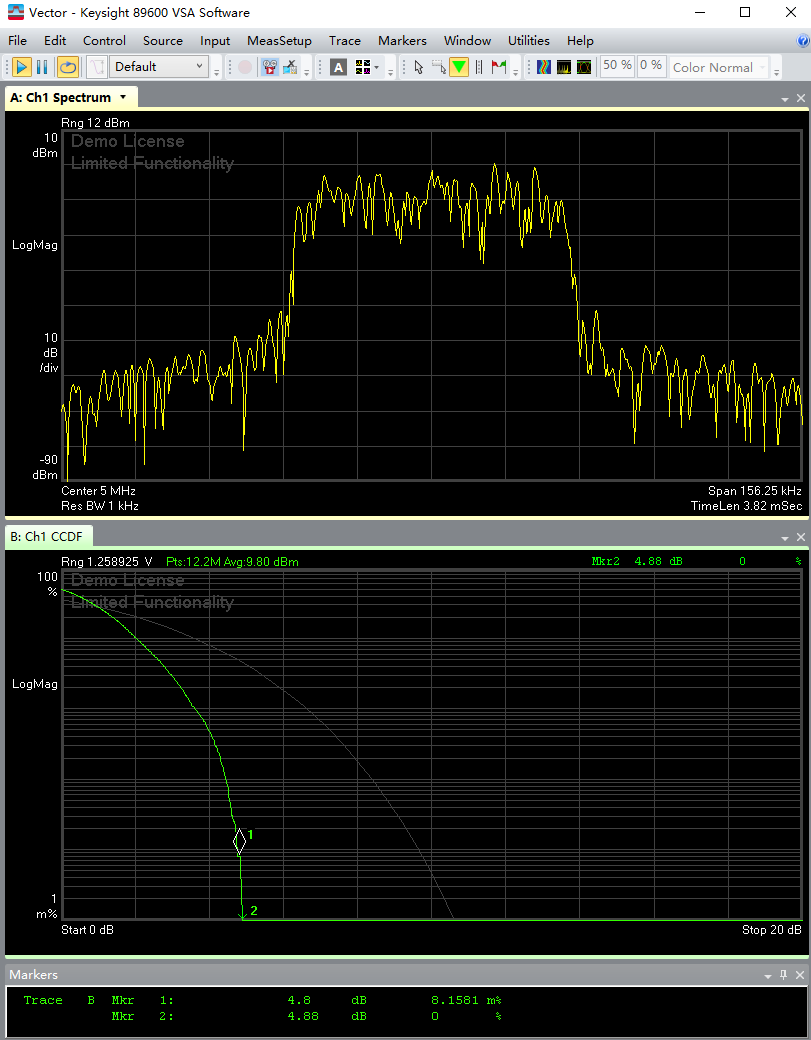Viewport: 811px width, 1040px height.
Task: Open the File menu
Action: [17, 40]
